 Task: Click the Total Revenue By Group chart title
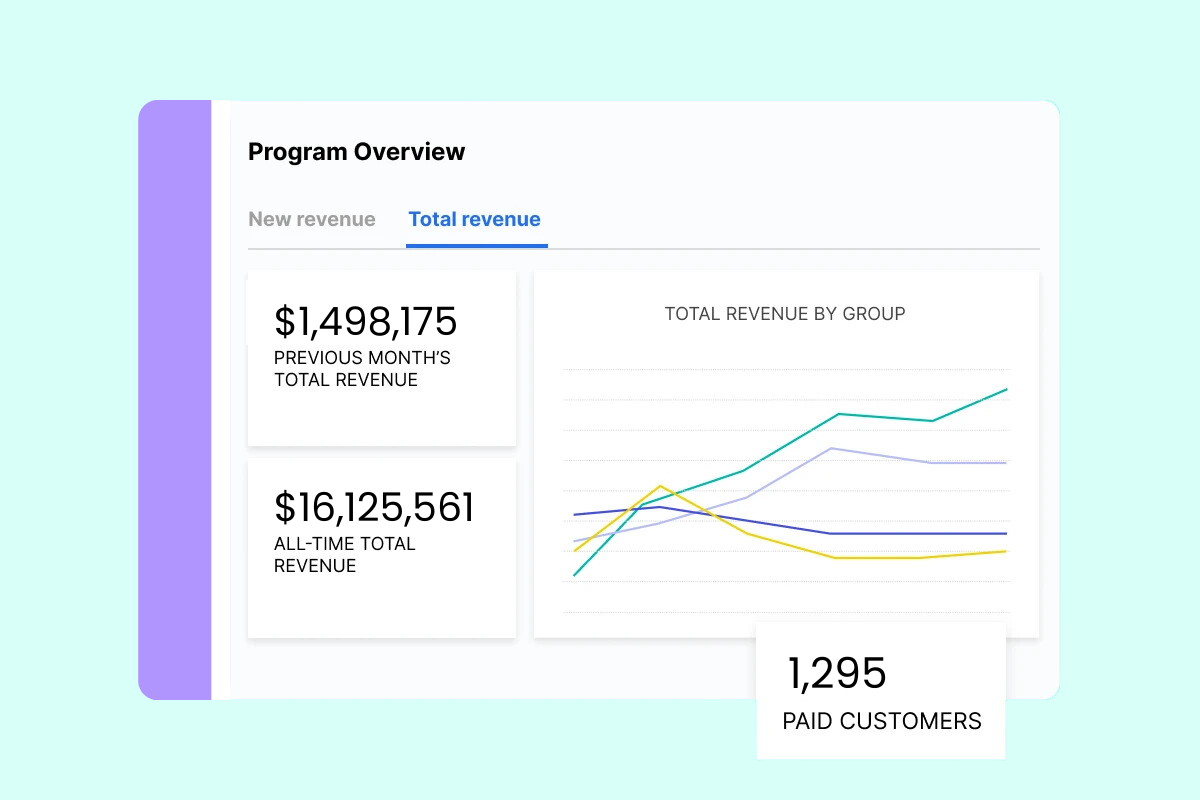785,314
